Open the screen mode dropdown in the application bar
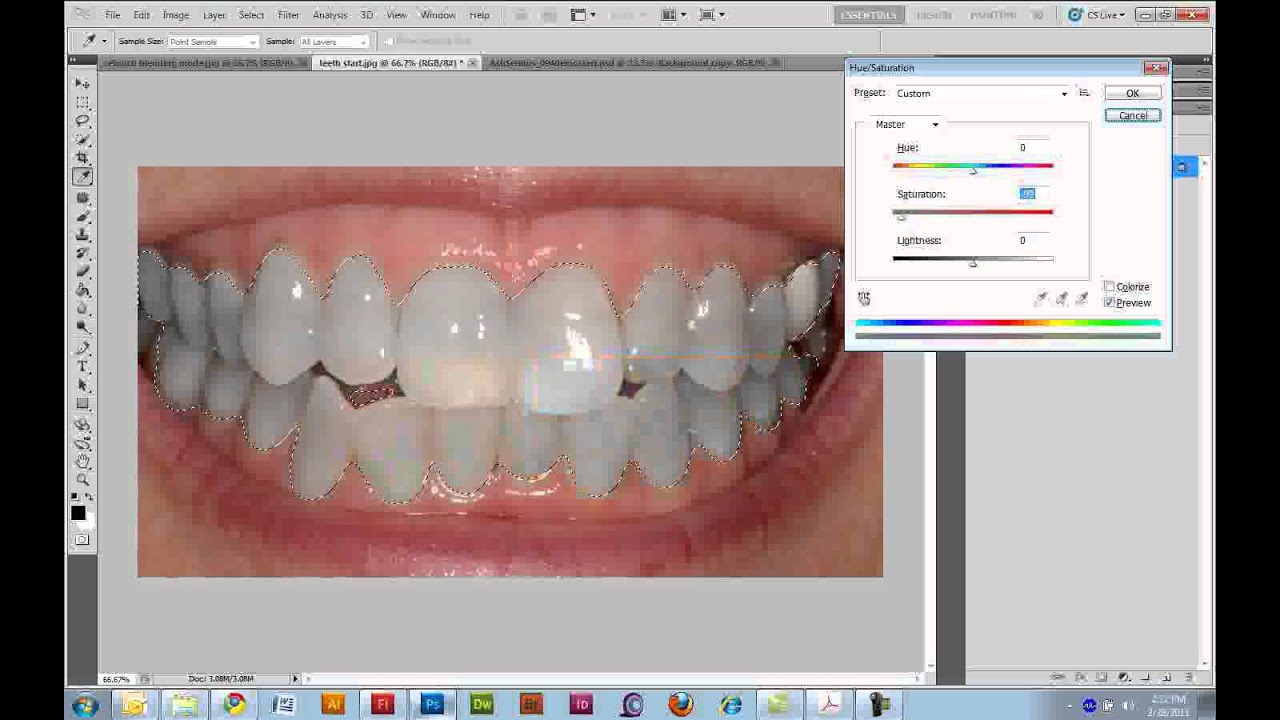This screenshot has width=1280, height=720. (x=711, y=15)
